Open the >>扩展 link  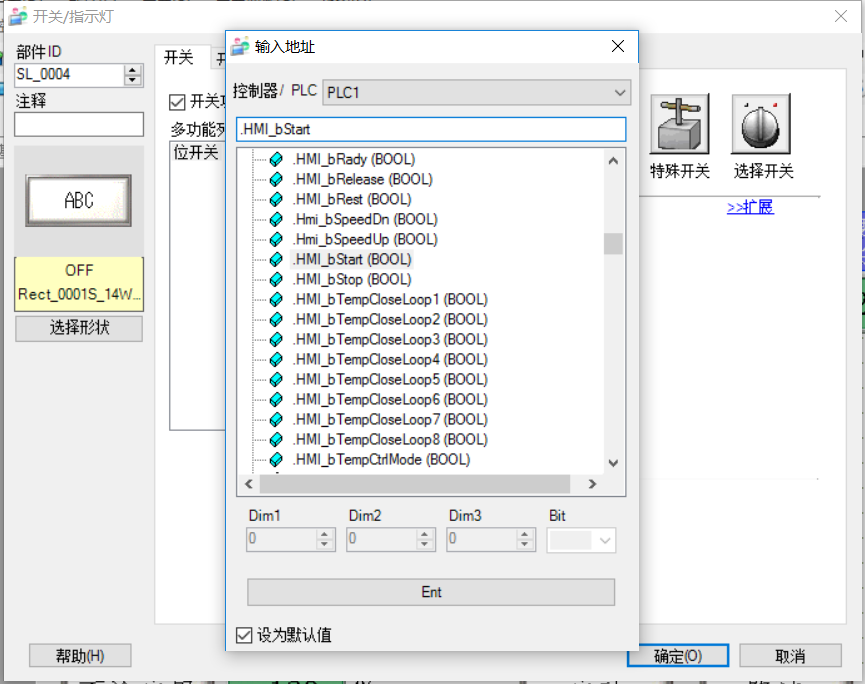coord(750,207)
